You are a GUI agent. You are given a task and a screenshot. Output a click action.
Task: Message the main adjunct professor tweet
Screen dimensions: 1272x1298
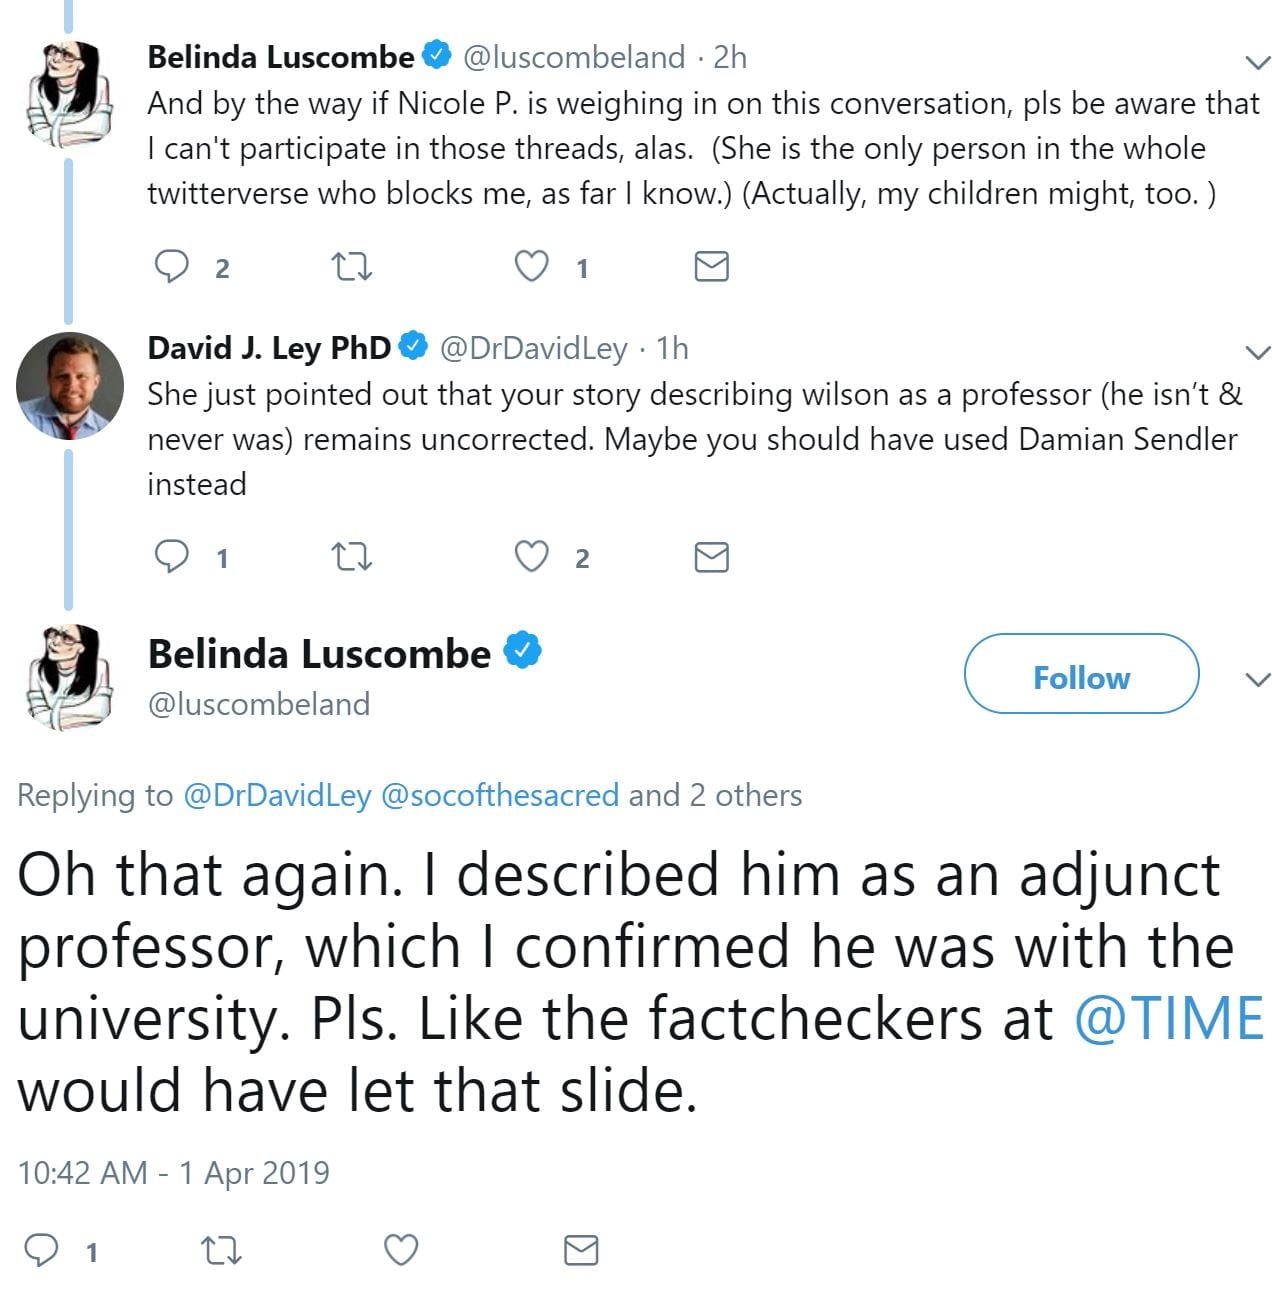point(581,1250)
